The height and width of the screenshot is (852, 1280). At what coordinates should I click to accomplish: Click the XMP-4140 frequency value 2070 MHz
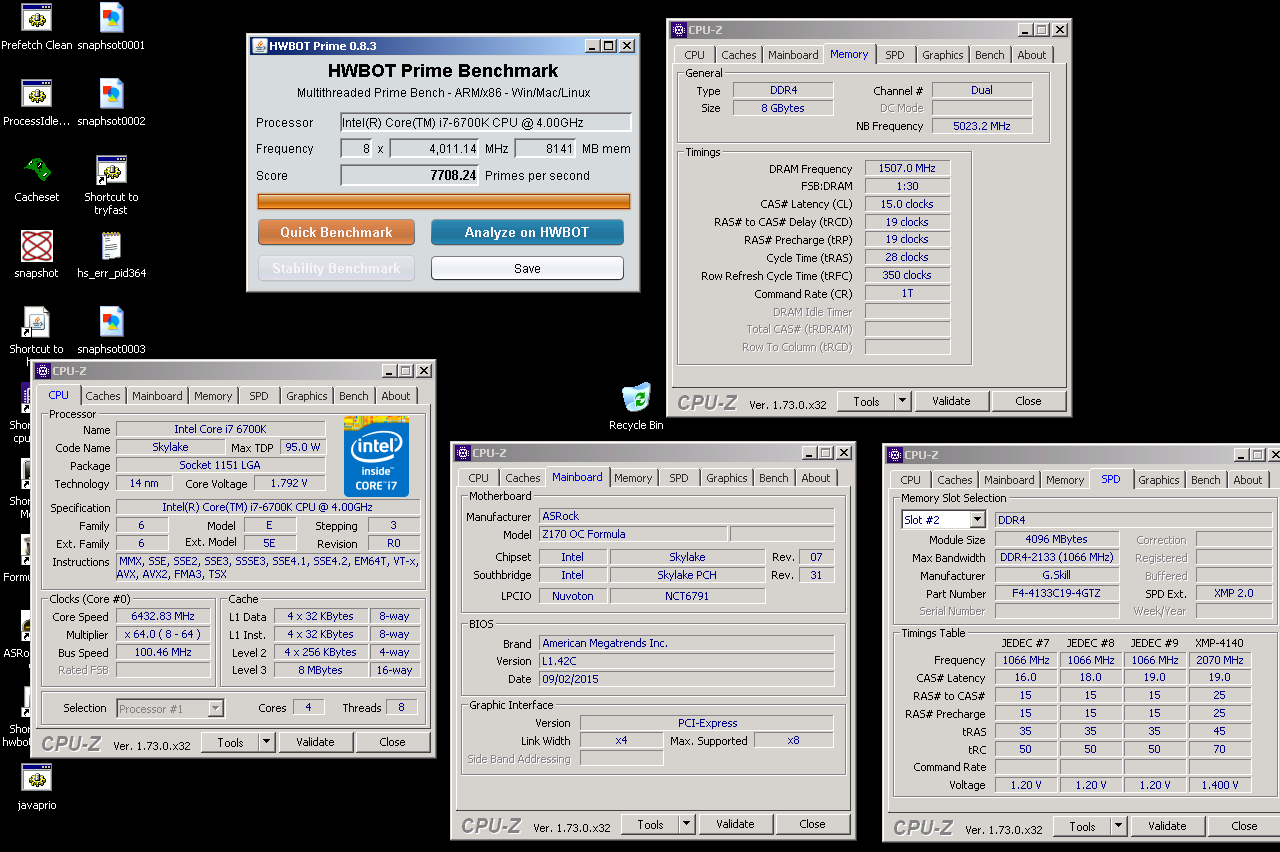1219,660
